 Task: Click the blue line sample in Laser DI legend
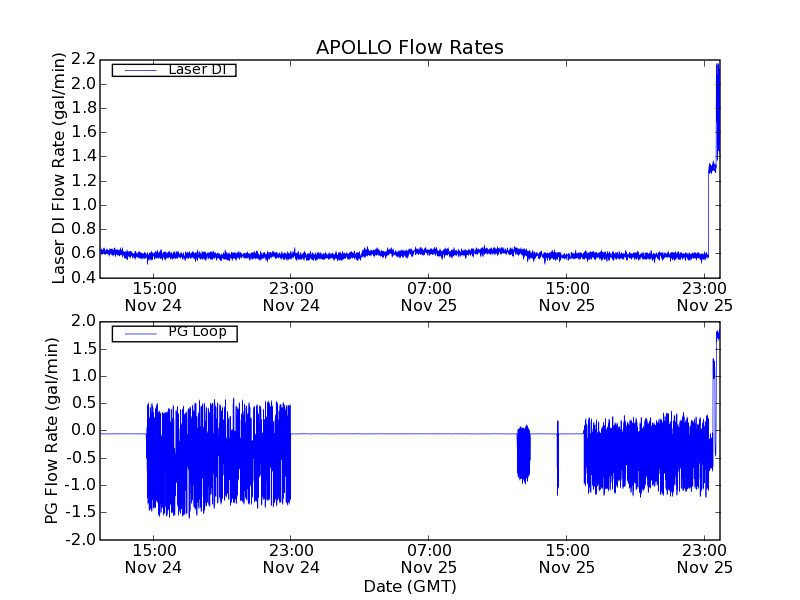click(140, 70)
